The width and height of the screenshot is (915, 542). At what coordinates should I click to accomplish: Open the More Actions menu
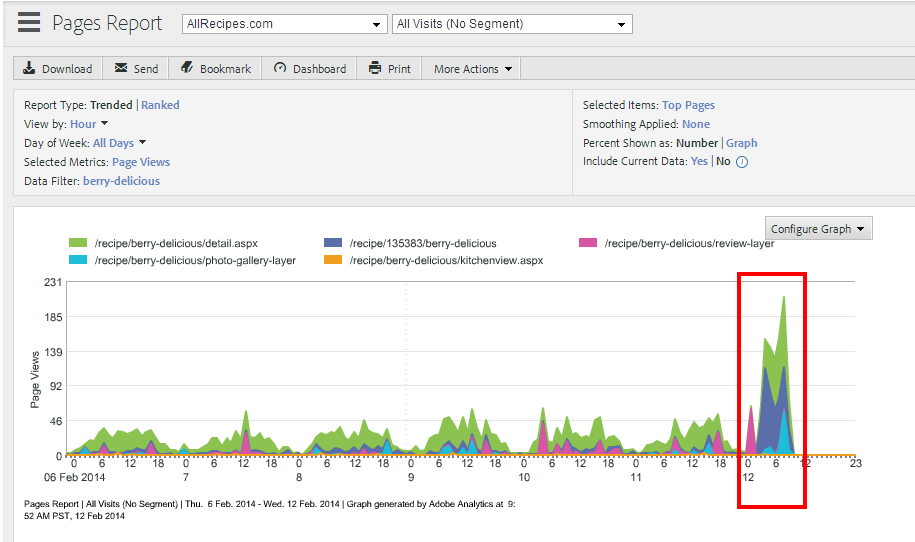472,69
